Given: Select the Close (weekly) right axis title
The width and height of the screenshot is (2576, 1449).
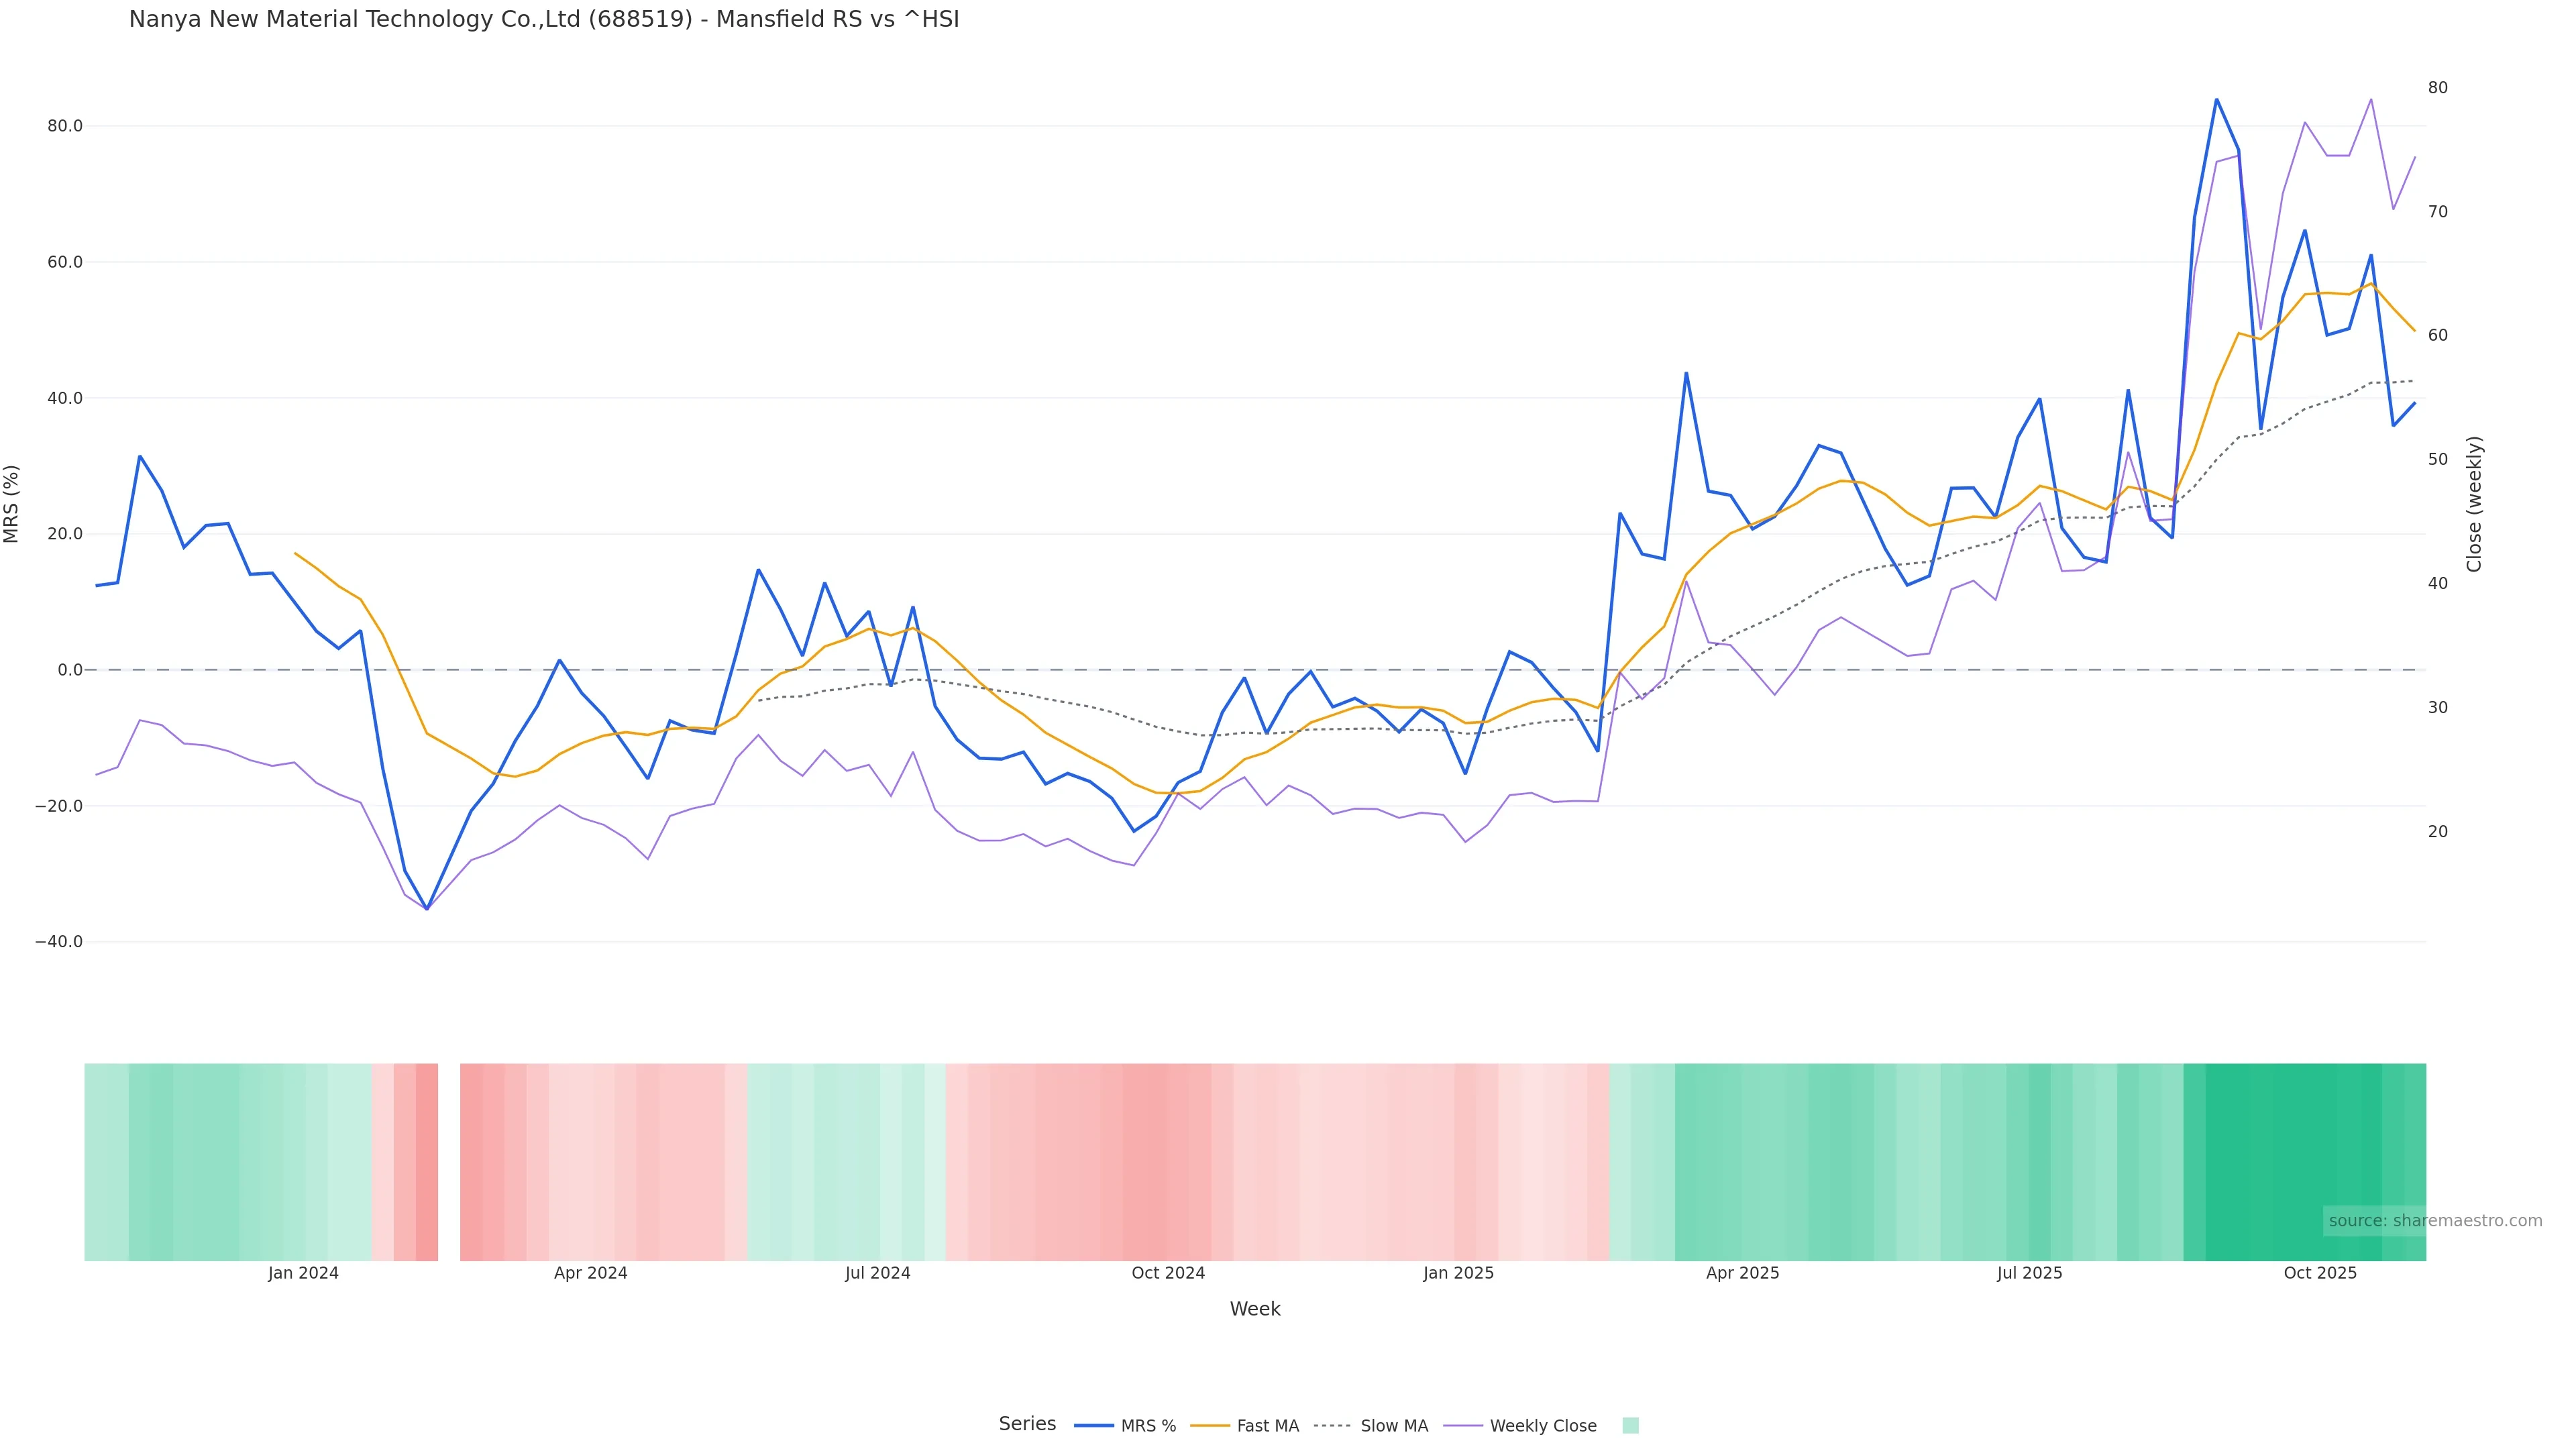Looking at the screenshot, I should click(x=2474, y=504).
